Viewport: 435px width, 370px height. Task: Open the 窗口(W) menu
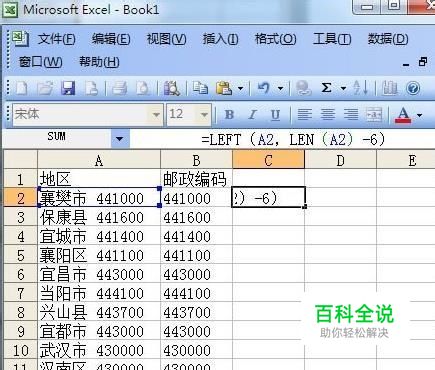[x=40, y=62]
